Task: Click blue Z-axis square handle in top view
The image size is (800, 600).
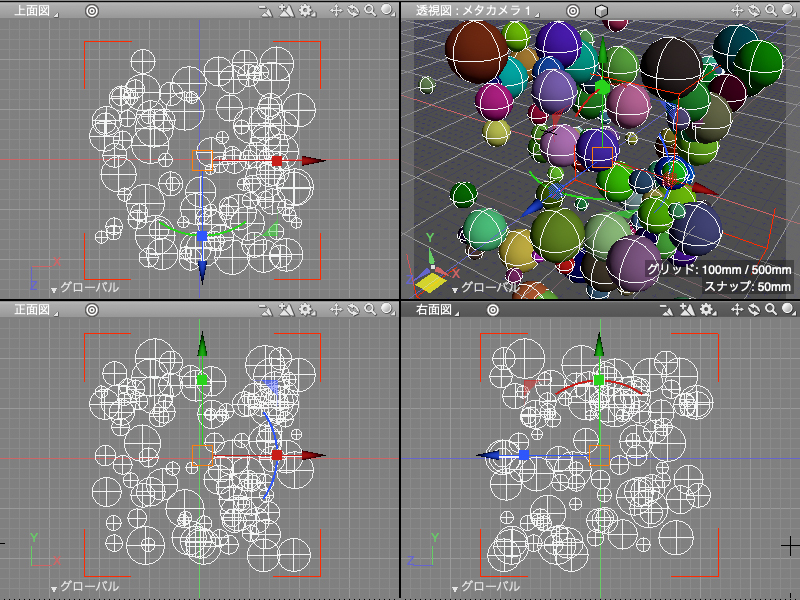Action: [x=202, y=236]
